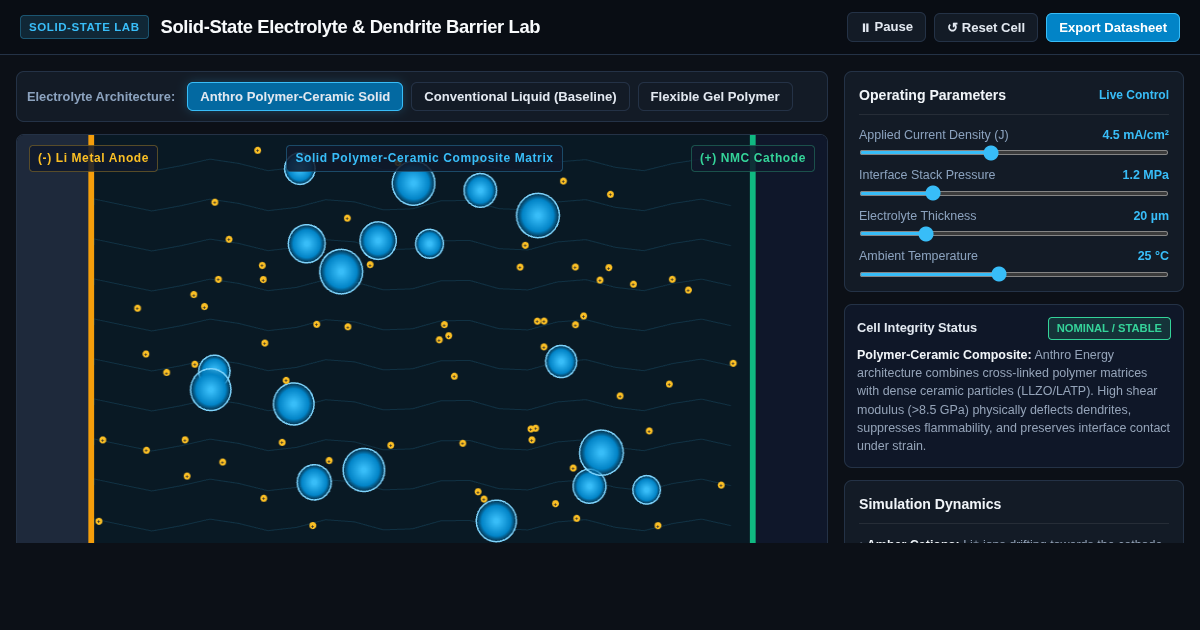The width and height of the screenshot is (1200, 630).
Task: Click the Live Control label
Action: [1134, 95]
